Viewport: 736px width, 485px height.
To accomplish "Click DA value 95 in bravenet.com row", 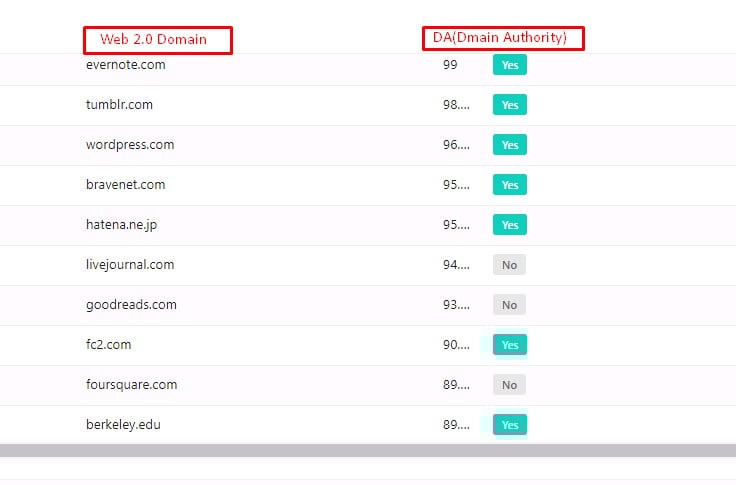I will point(456,185).
